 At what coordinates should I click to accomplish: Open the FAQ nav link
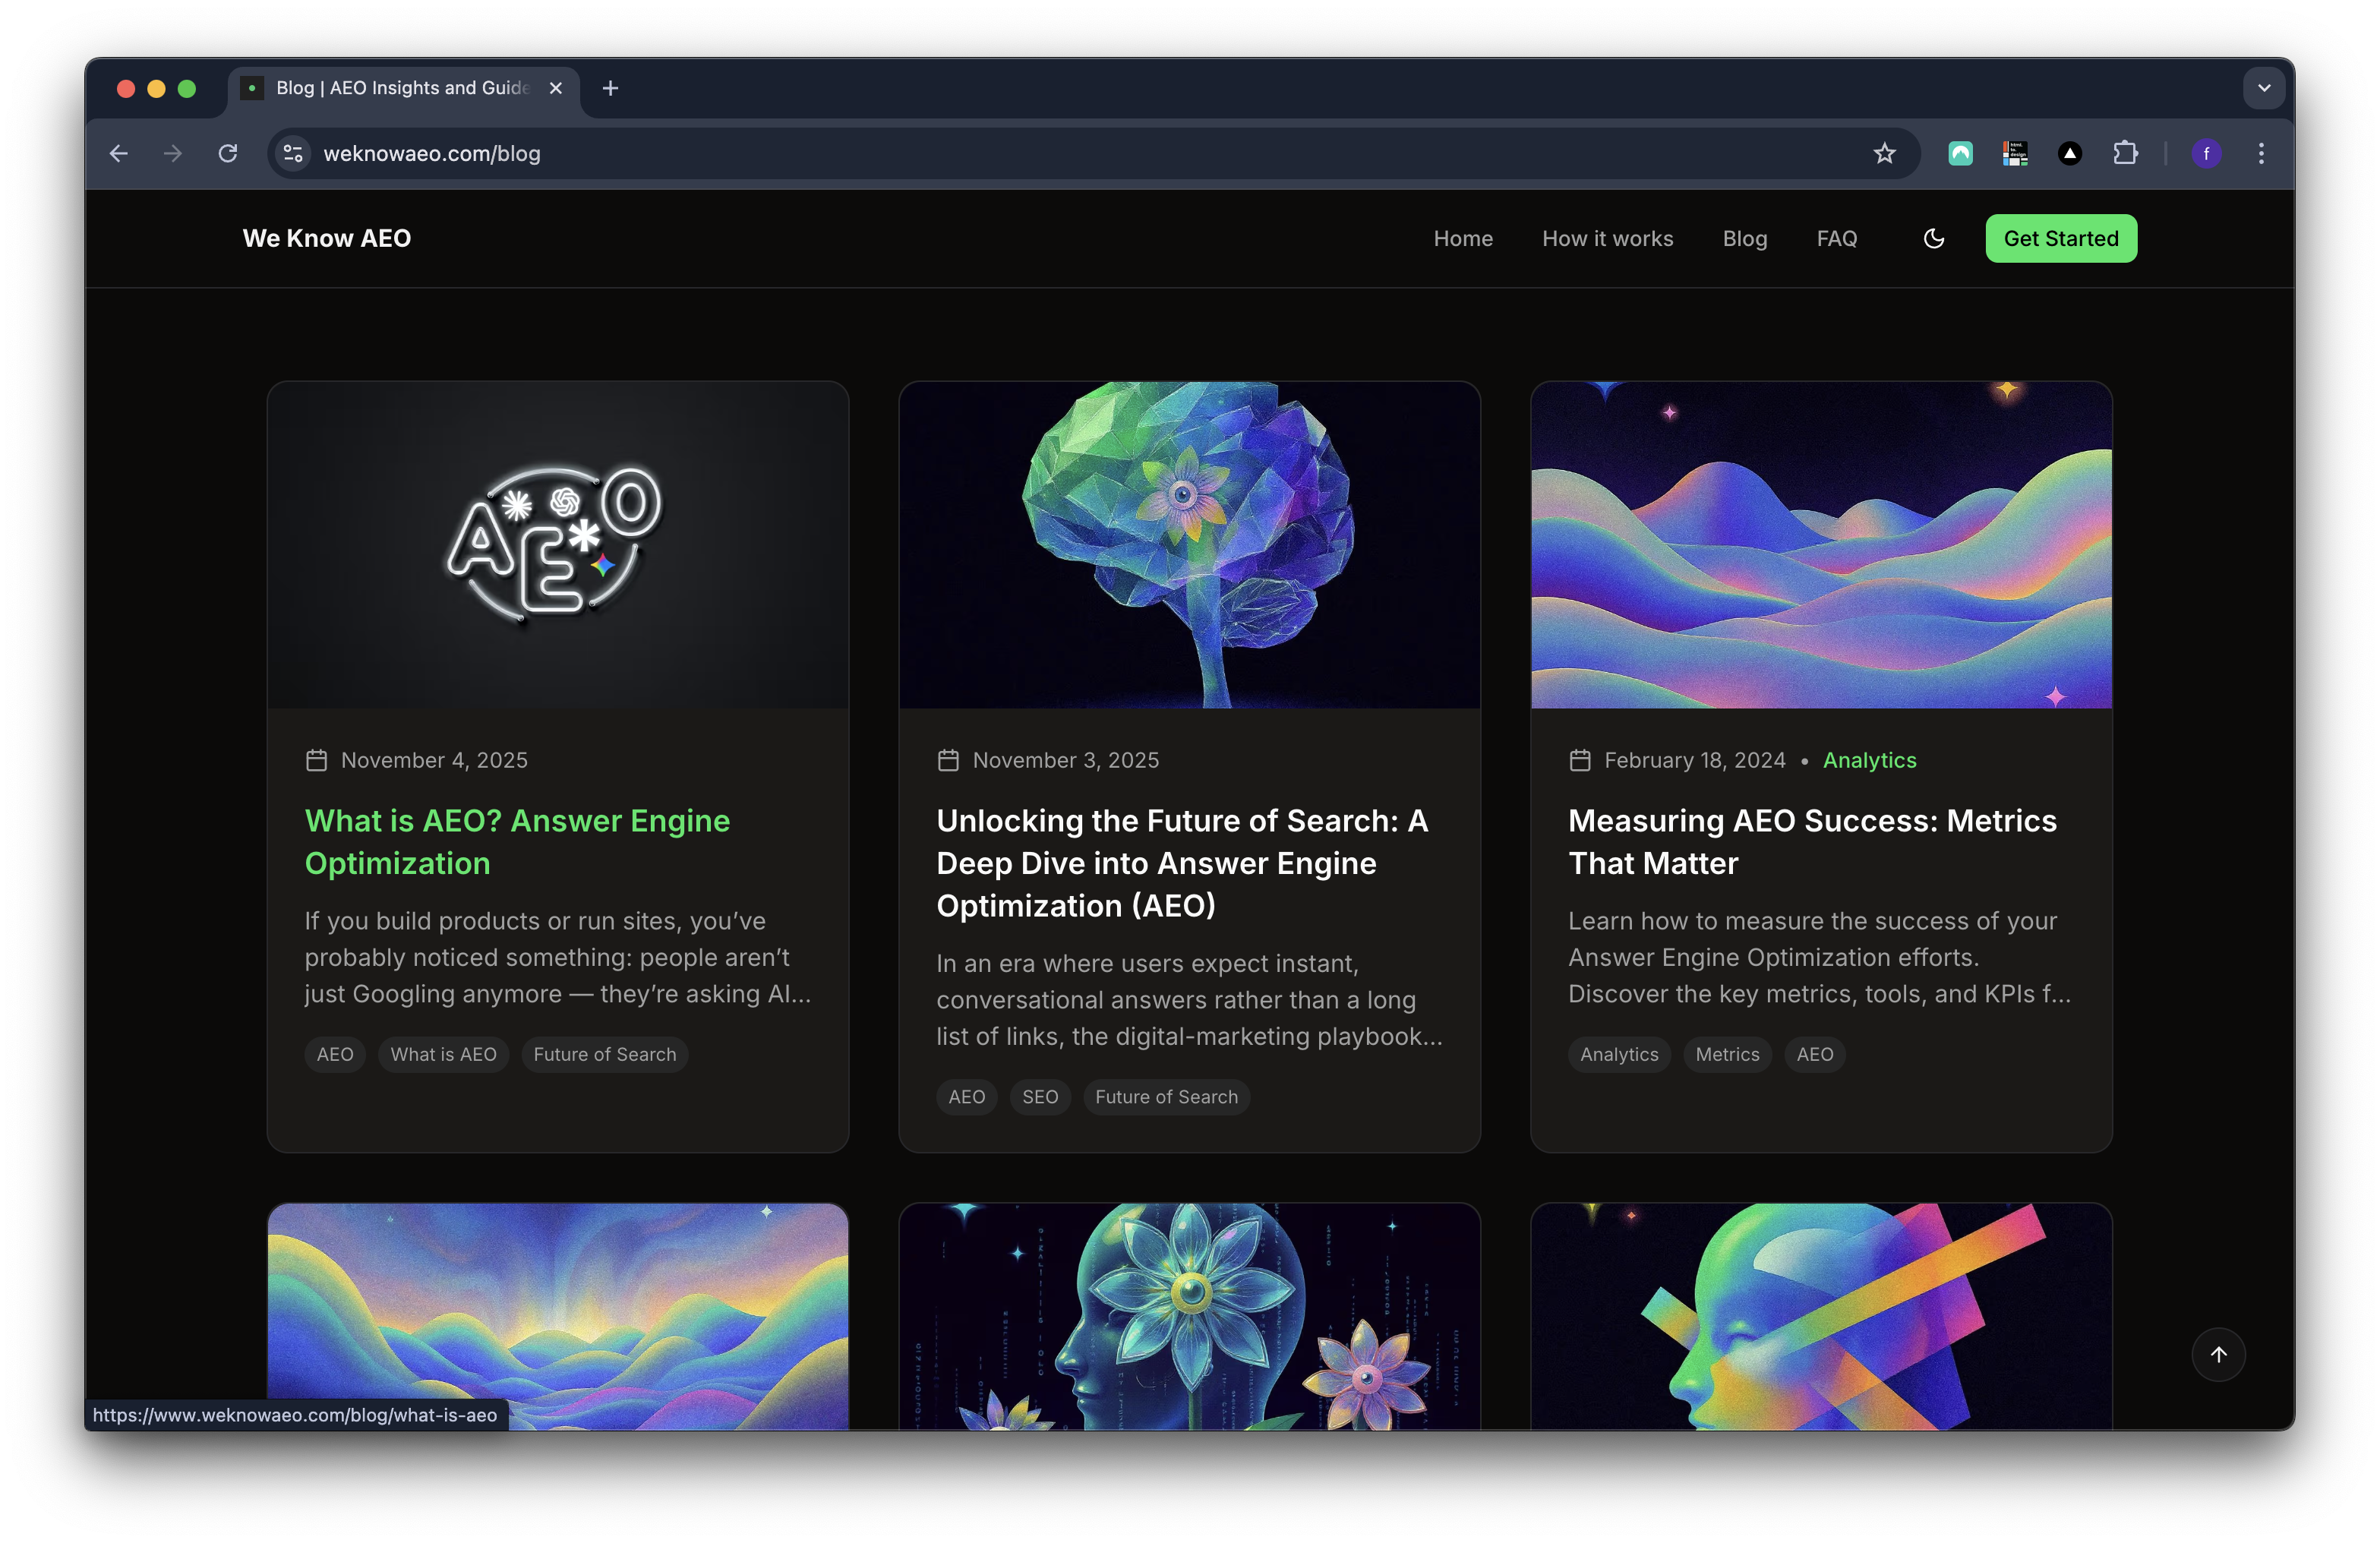(1836, 238)
